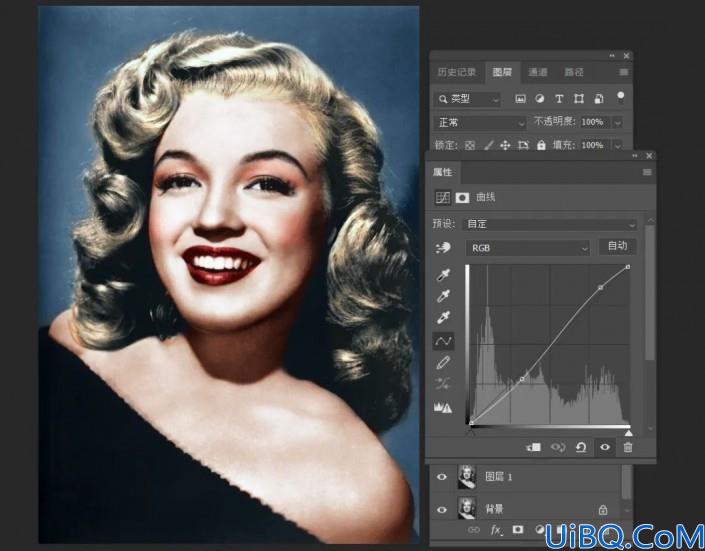Filter layers by smart objects icon

[599, 99]
